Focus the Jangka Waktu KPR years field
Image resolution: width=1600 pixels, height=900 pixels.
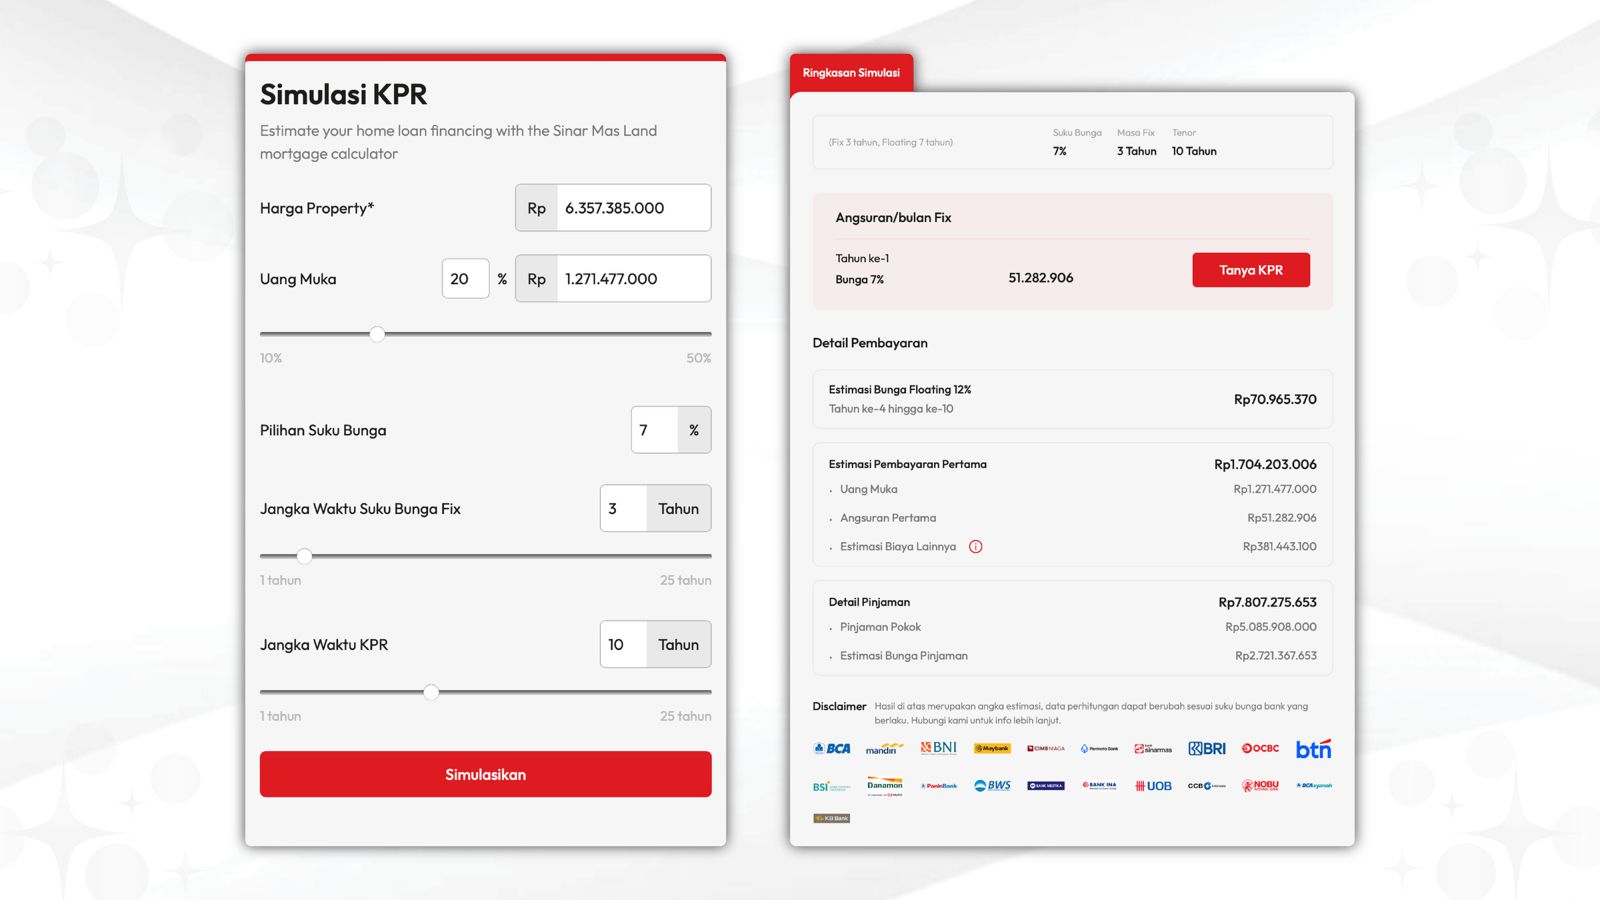point(623,645)
